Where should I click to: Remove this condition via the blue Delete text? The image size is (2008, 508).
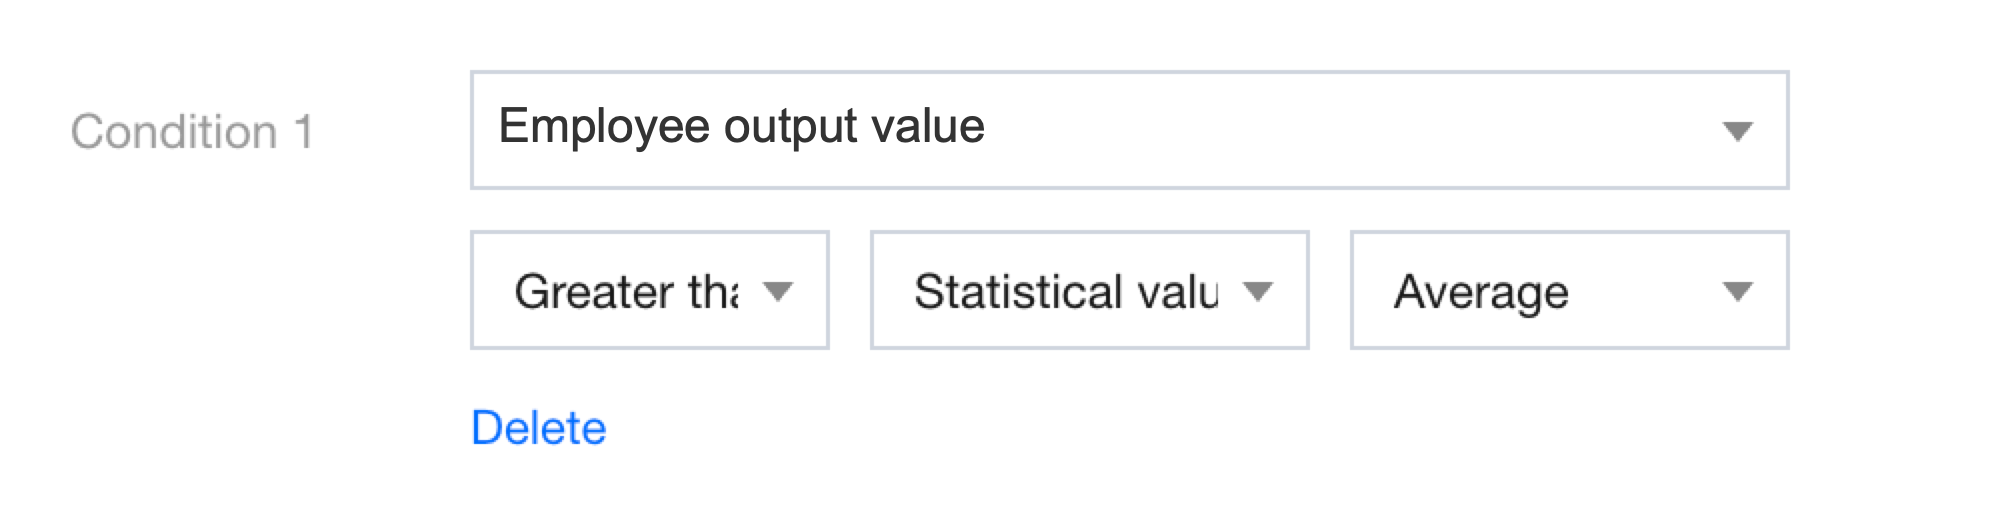tap(538, 428)
